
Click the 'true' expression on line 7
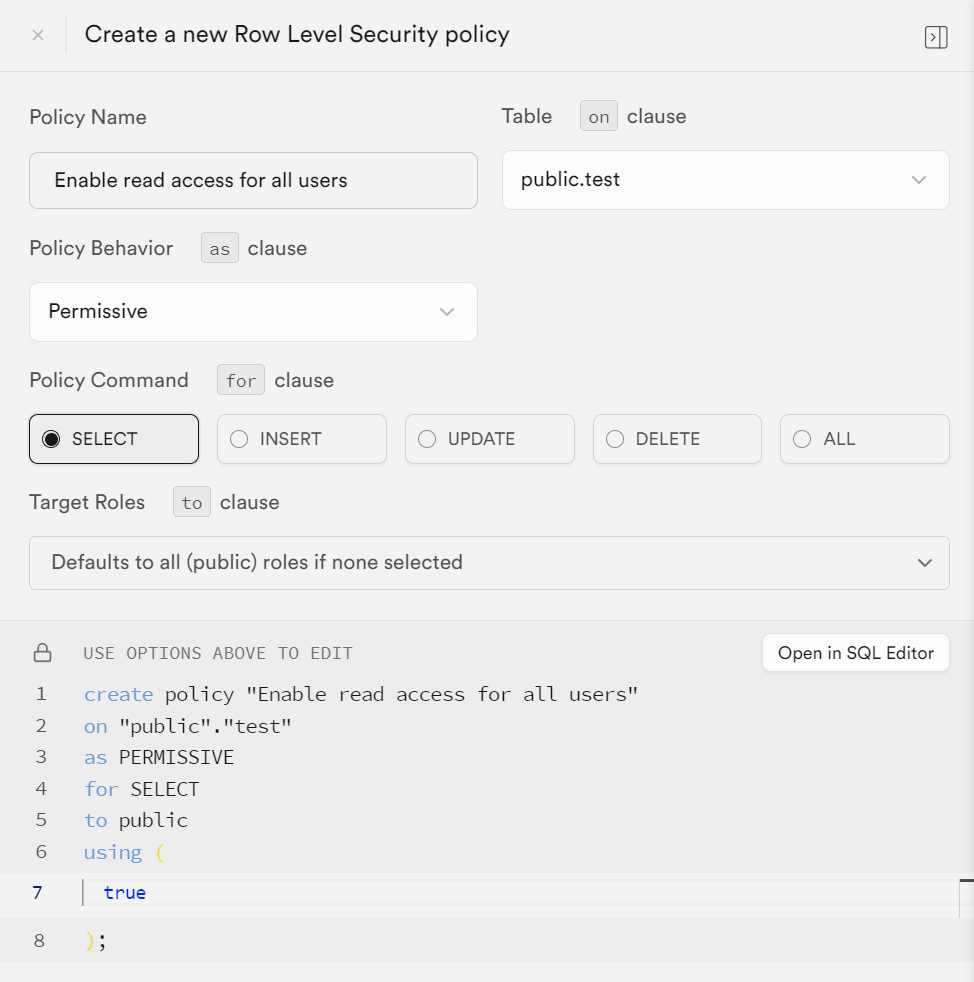click(125, 892)
